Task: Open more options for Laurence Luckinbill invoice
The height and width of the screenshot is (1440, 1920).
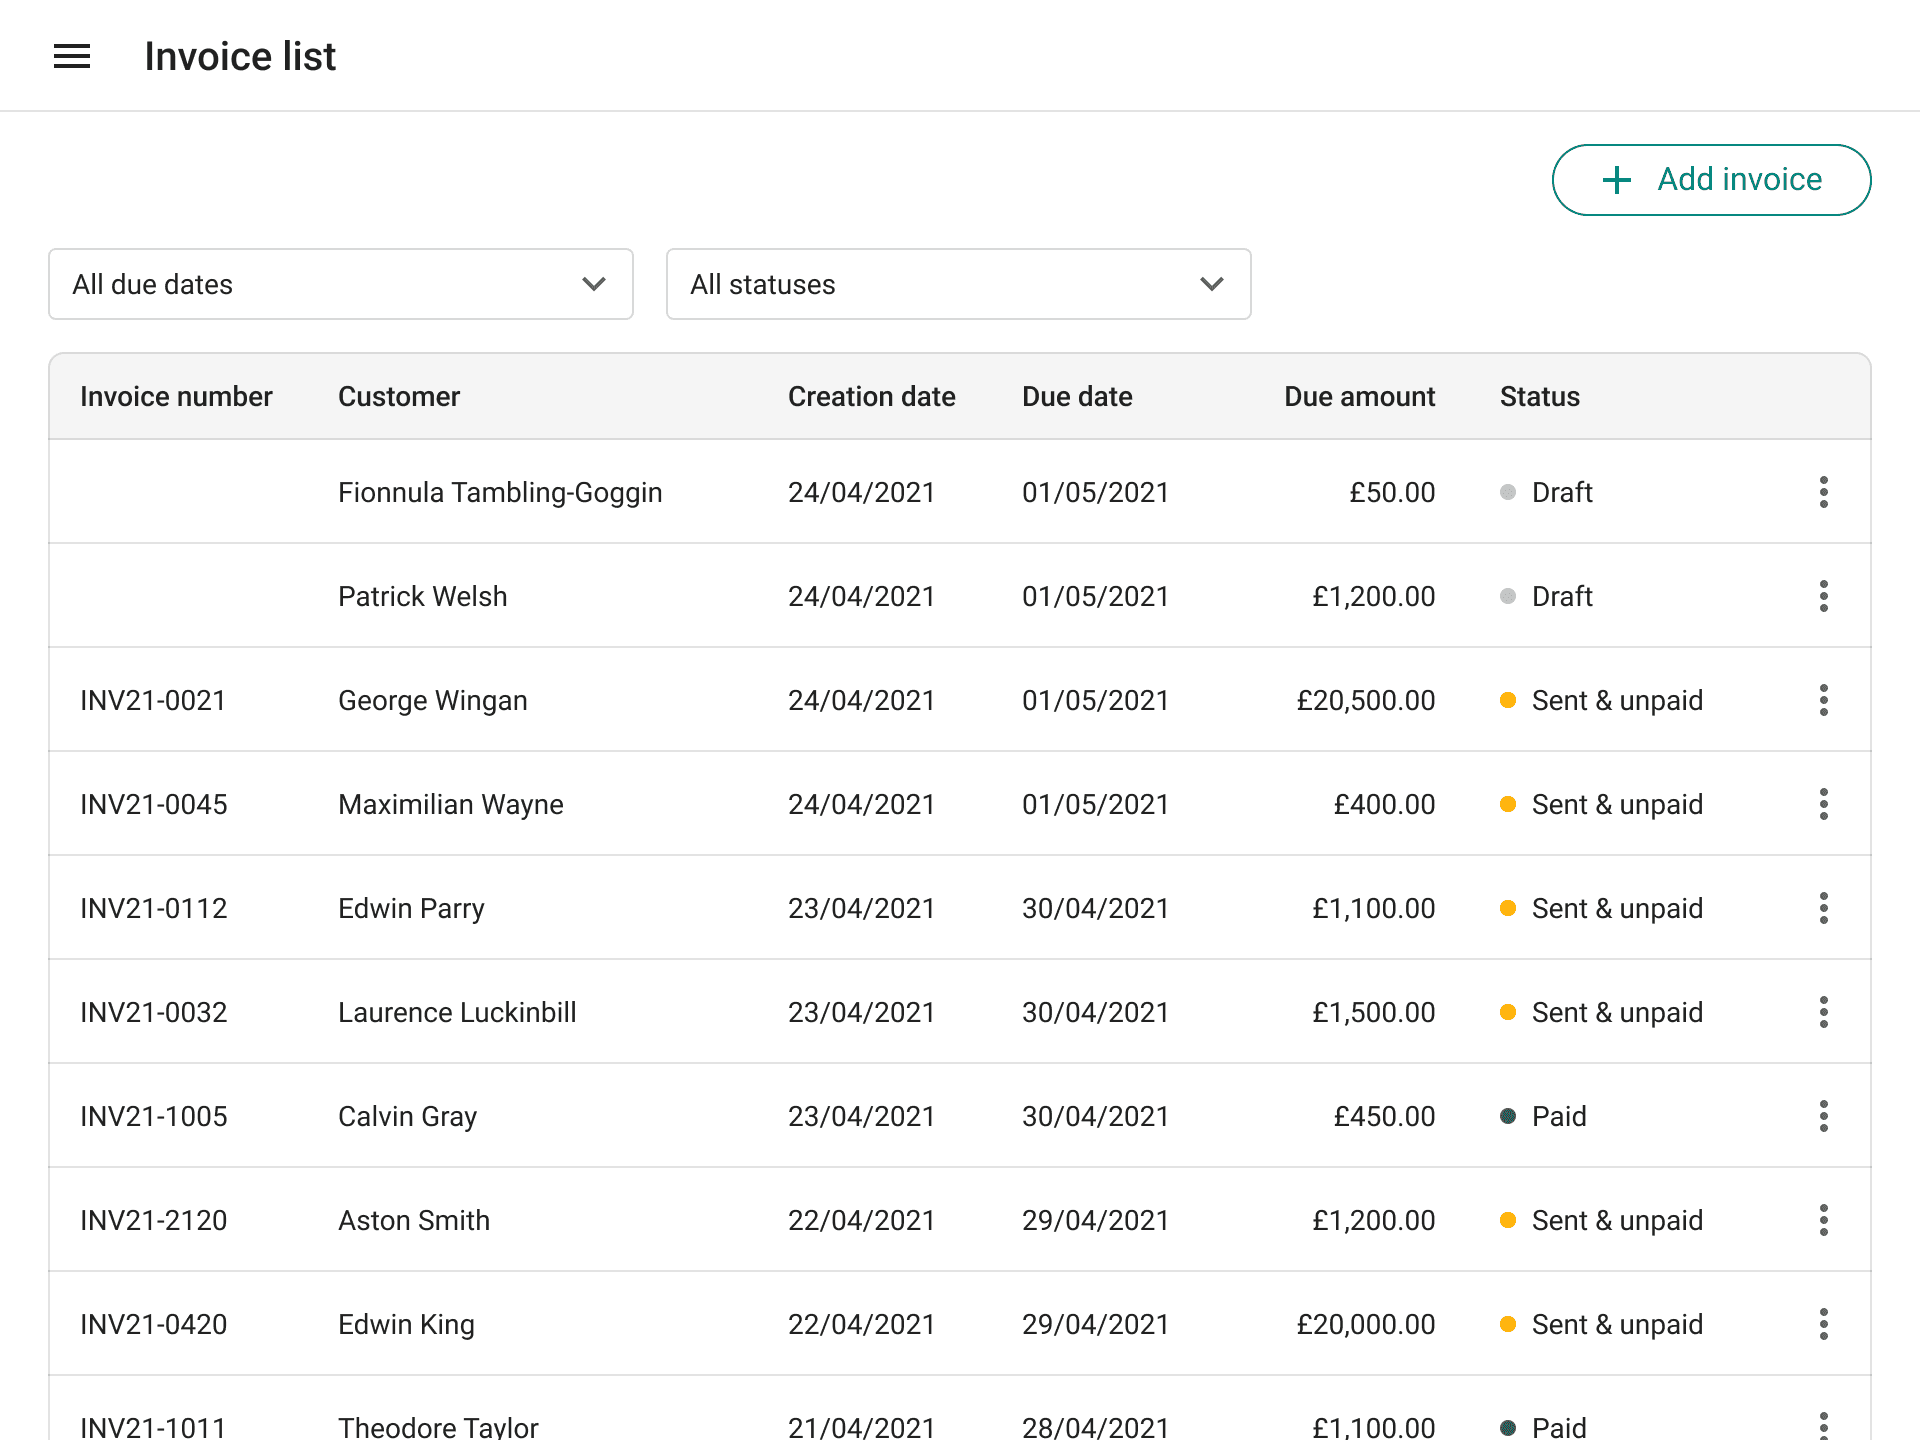Action: tap(1823, 1012)
